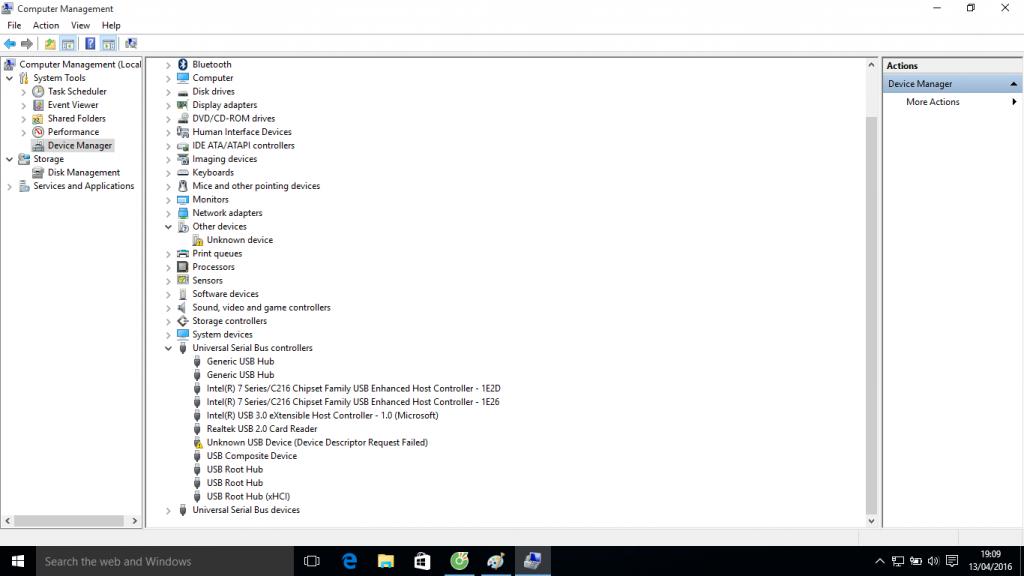The width and height of the screenshot is (1024, 576).
Task: Open the File menu
Action: coord(14,25)
